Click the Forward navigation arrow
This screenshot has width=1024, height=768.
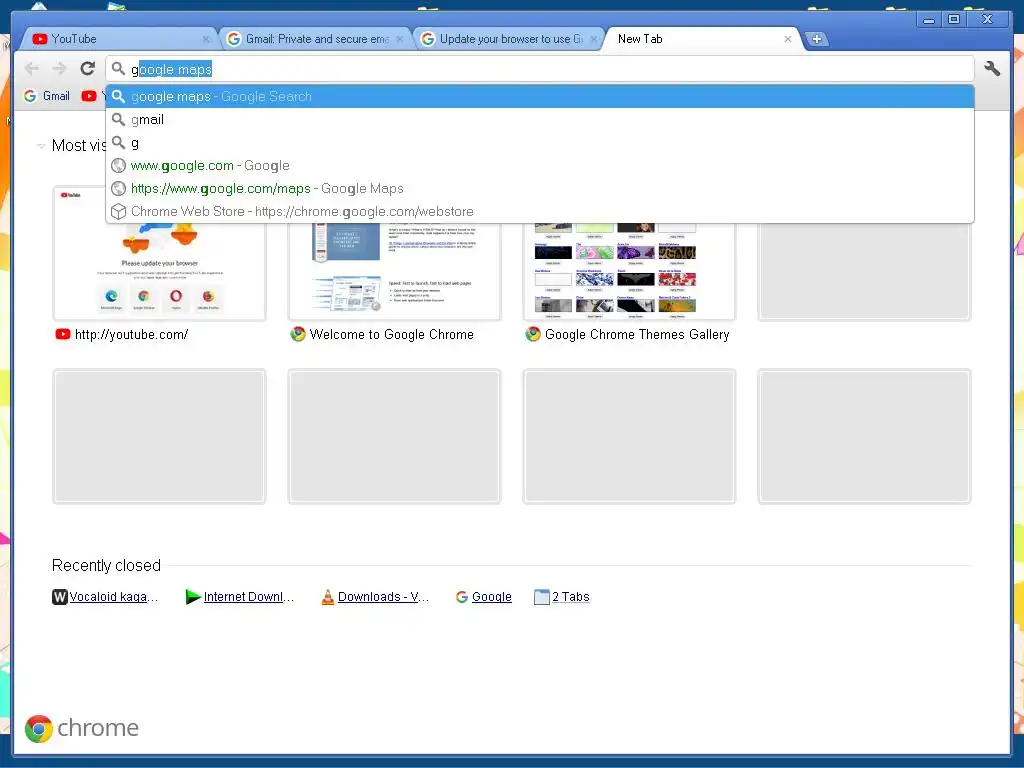(x=59, y=68)
